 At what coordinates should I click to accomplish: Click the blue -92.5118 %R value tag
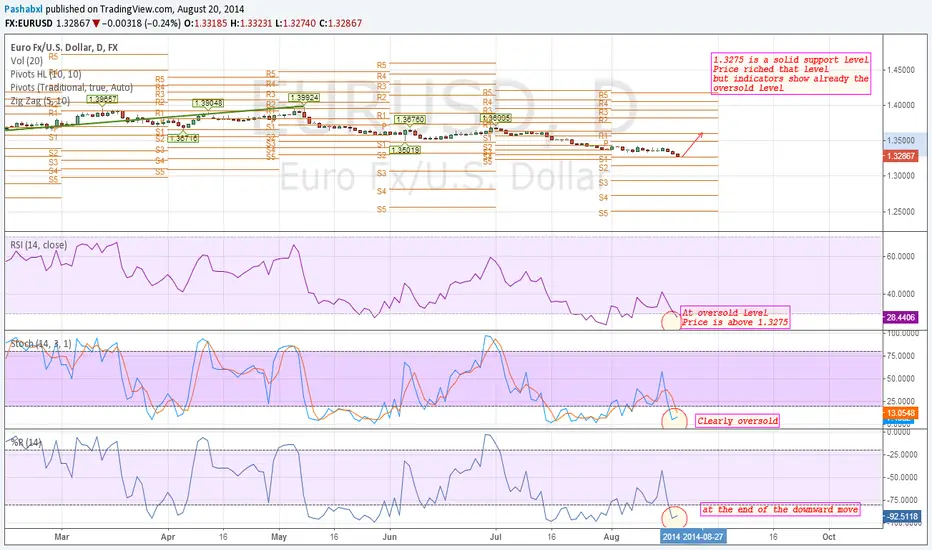[902, 517]
